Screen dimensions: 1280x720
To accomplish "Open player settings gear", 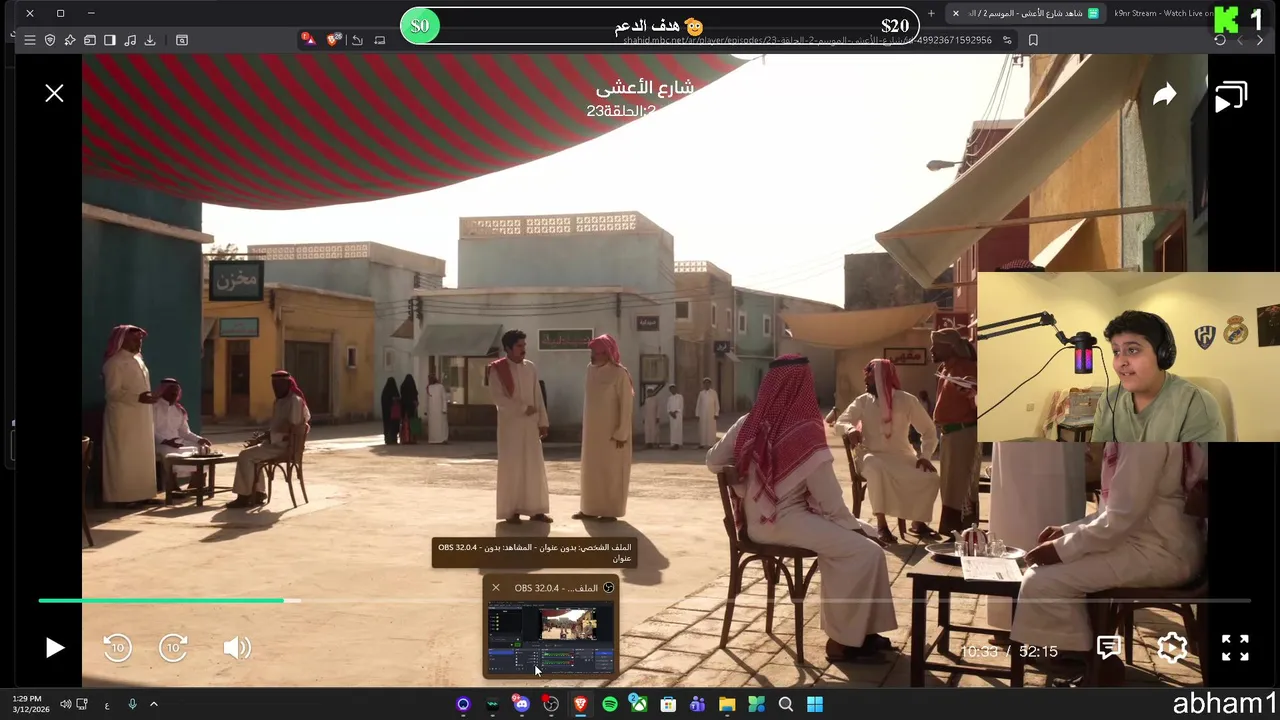I will pyautogui.click(x=1172, y=648).
